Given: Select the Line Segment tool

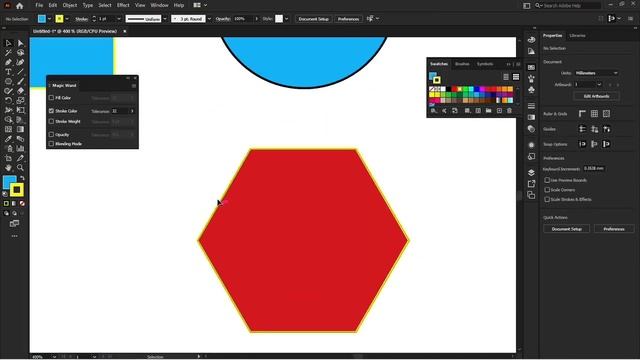Looking at the screenshot, I should 20,72.
